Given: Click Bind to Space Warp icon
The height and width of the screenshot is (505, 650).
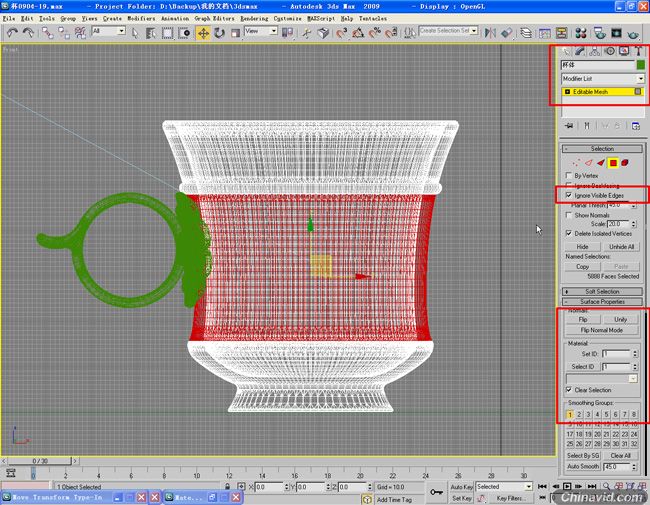Looking at the screenshot, I should tap(80, 33).
